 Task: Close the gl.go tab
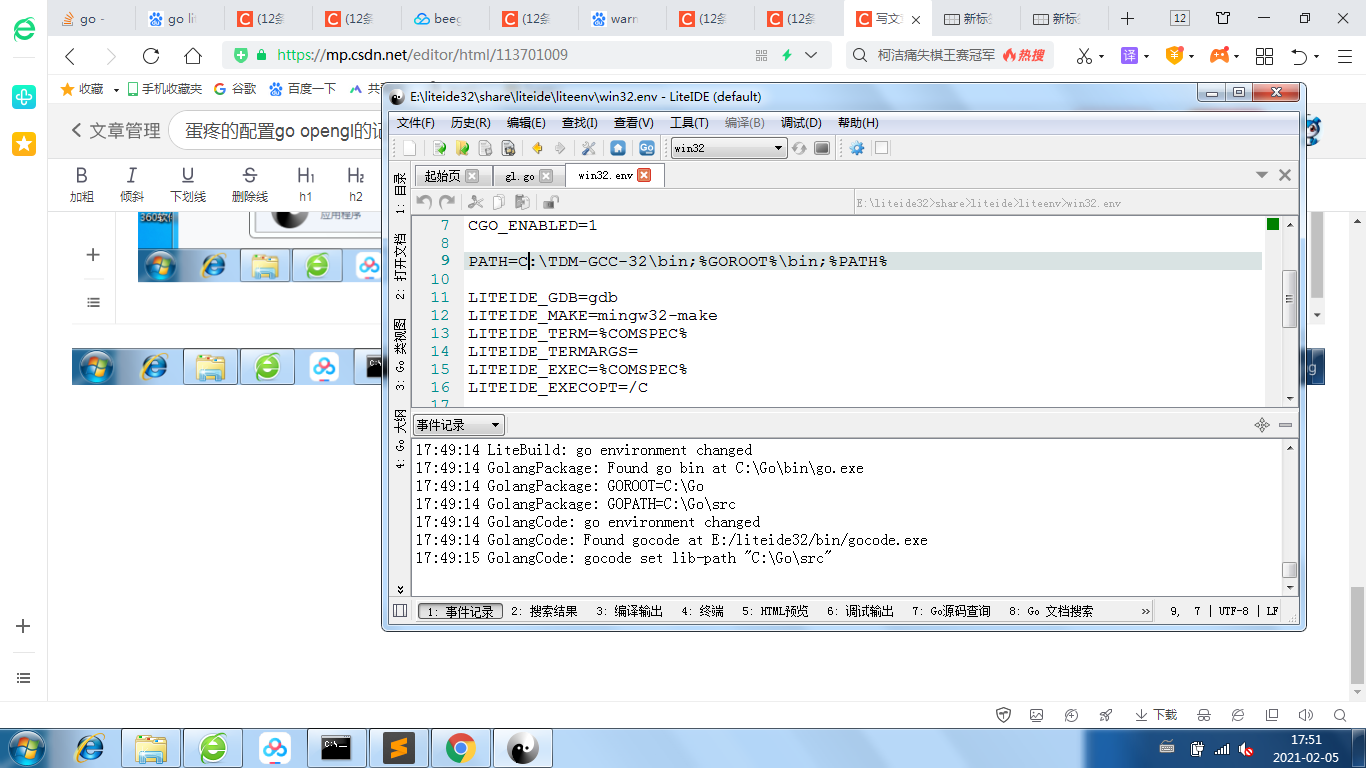coord(546,176)
